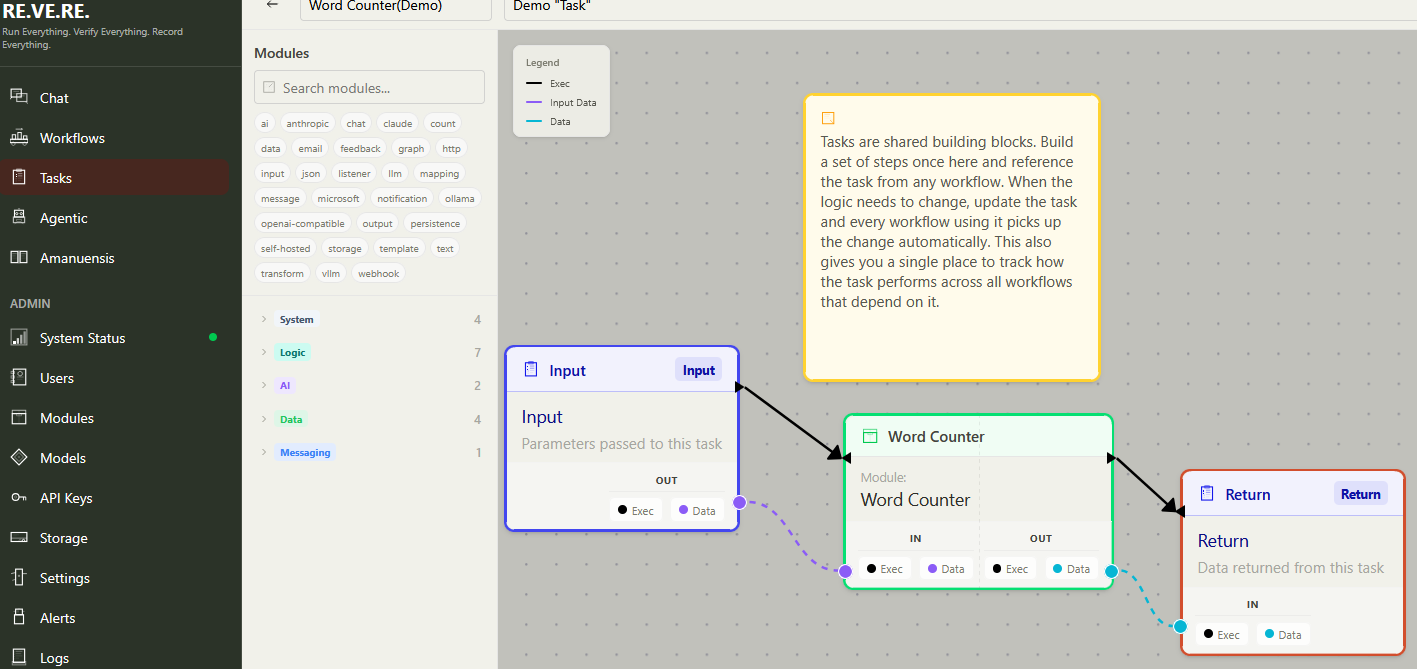Viewport: 1417px width, 669px height.
Task: Click the Input node clipboard icon
Action: pyautogui.click(x=531, y=369)
